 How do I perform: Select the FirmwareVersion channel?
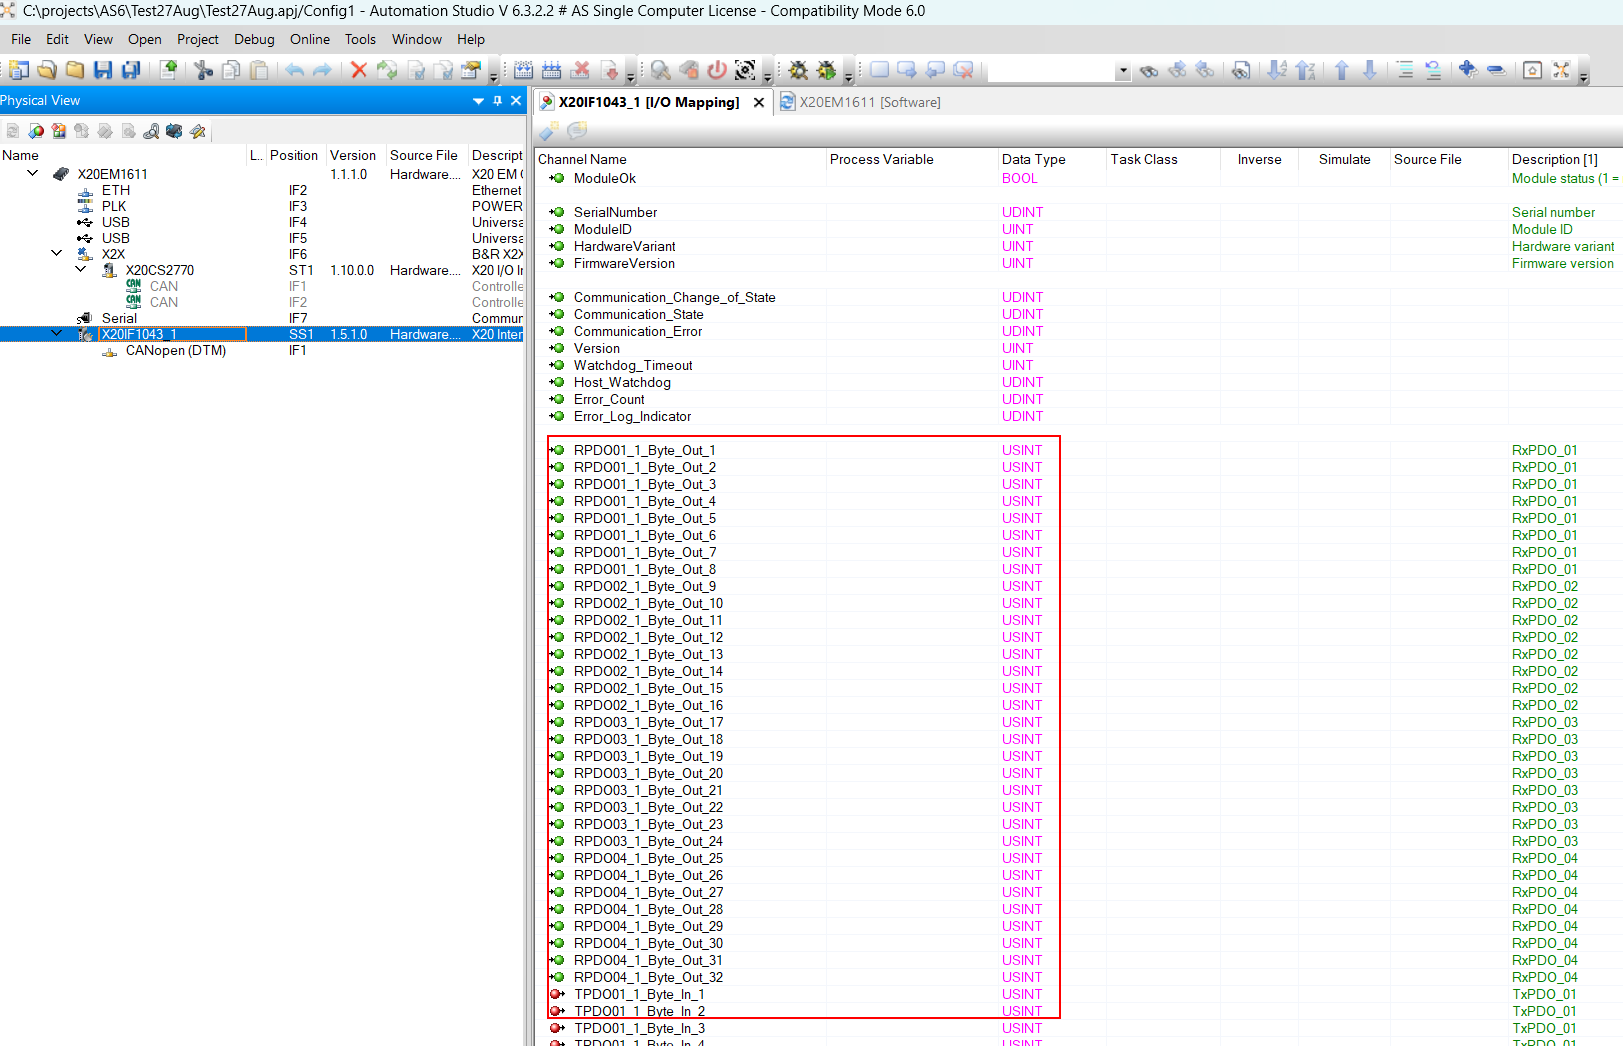[625, 263]
